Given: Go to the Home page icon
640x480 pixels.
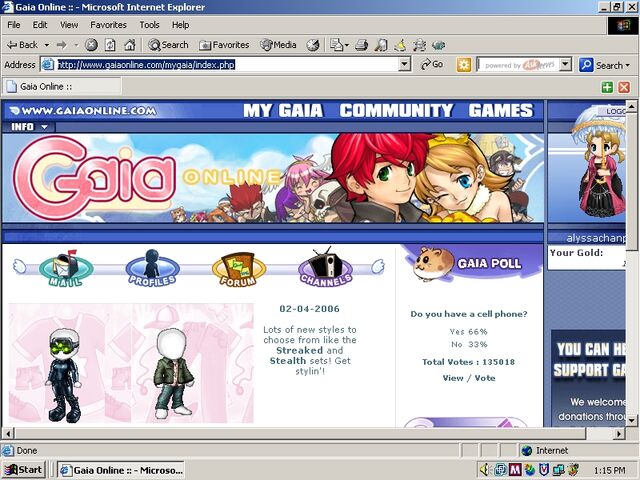Looking at the screenshot, I should (130, 45).
